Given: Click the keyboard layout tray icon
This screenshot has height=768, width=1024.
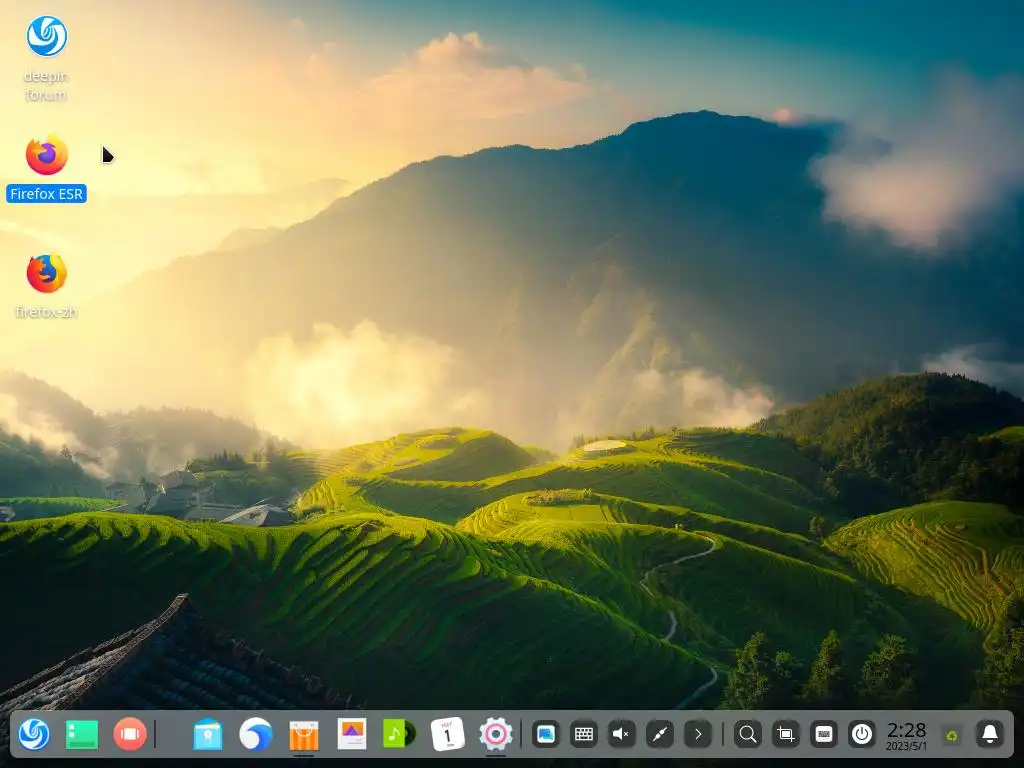Looking at the screenshot, I should pyautogui.click(x=824, y=735).
